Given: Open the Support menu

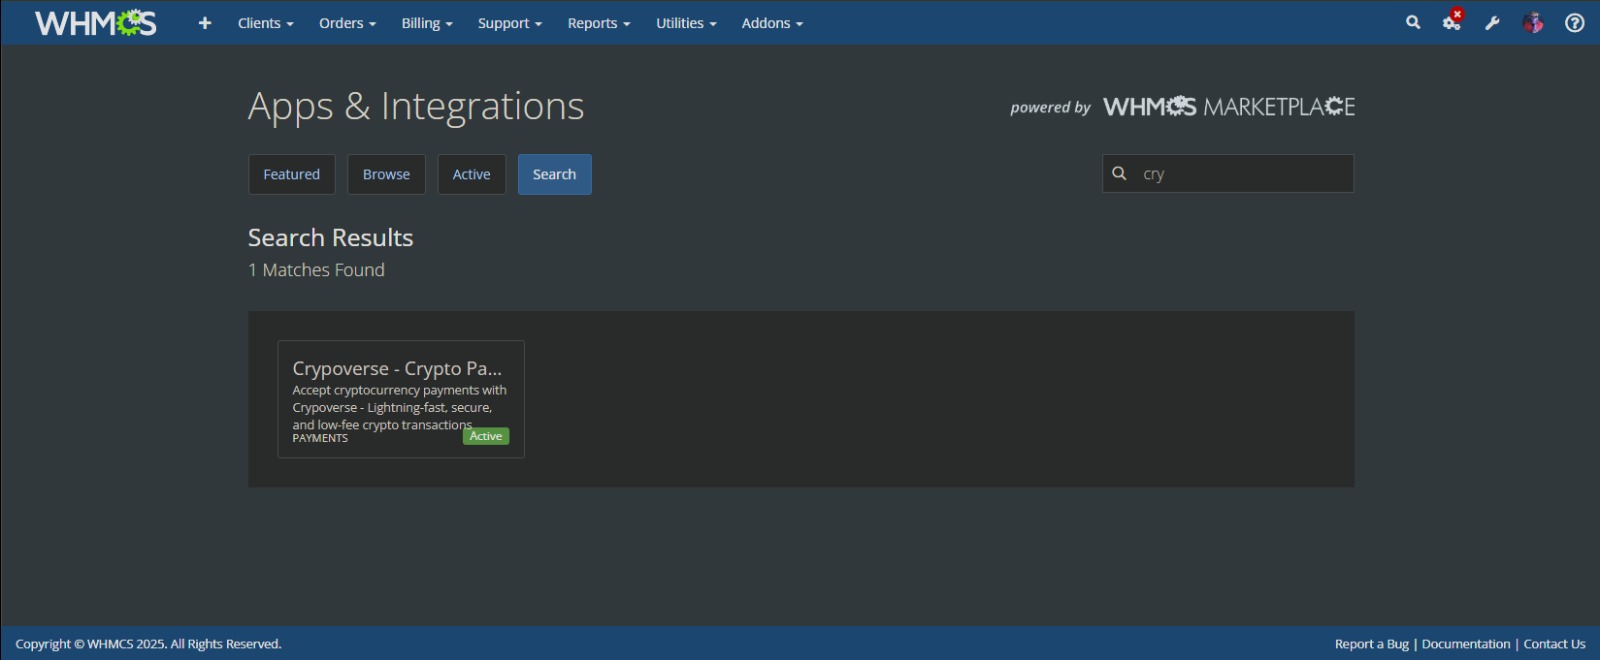Looking at the screenshot, I should [509, 23].
